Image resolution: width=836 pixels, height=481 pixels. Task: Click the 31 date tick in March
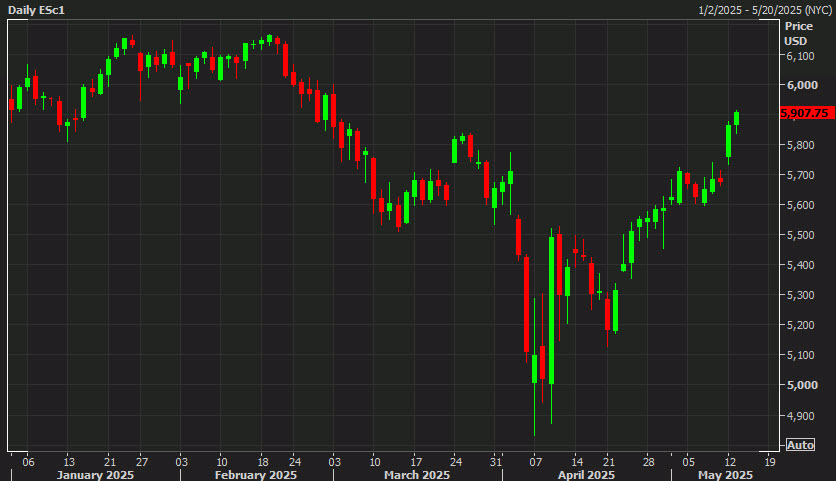496,462
